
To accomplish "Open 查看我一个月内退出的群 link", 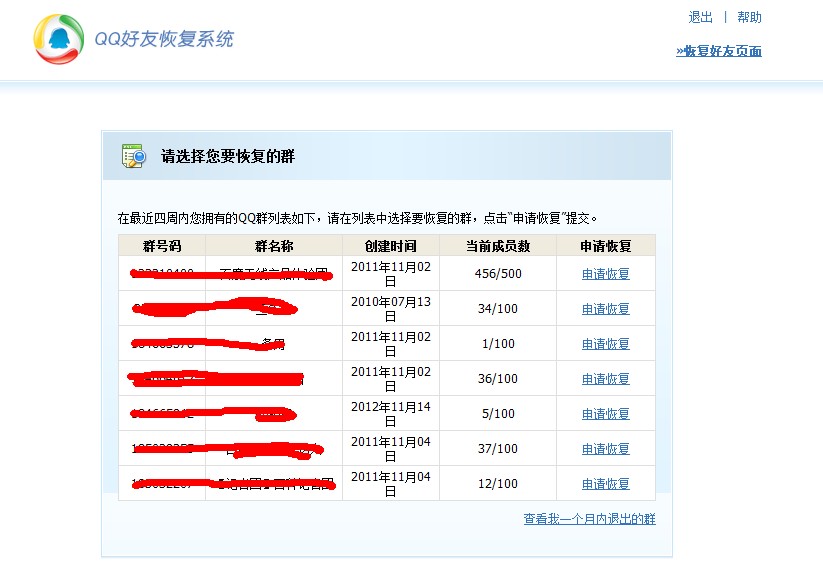I will pyautogui.click(x=589, y=519).
